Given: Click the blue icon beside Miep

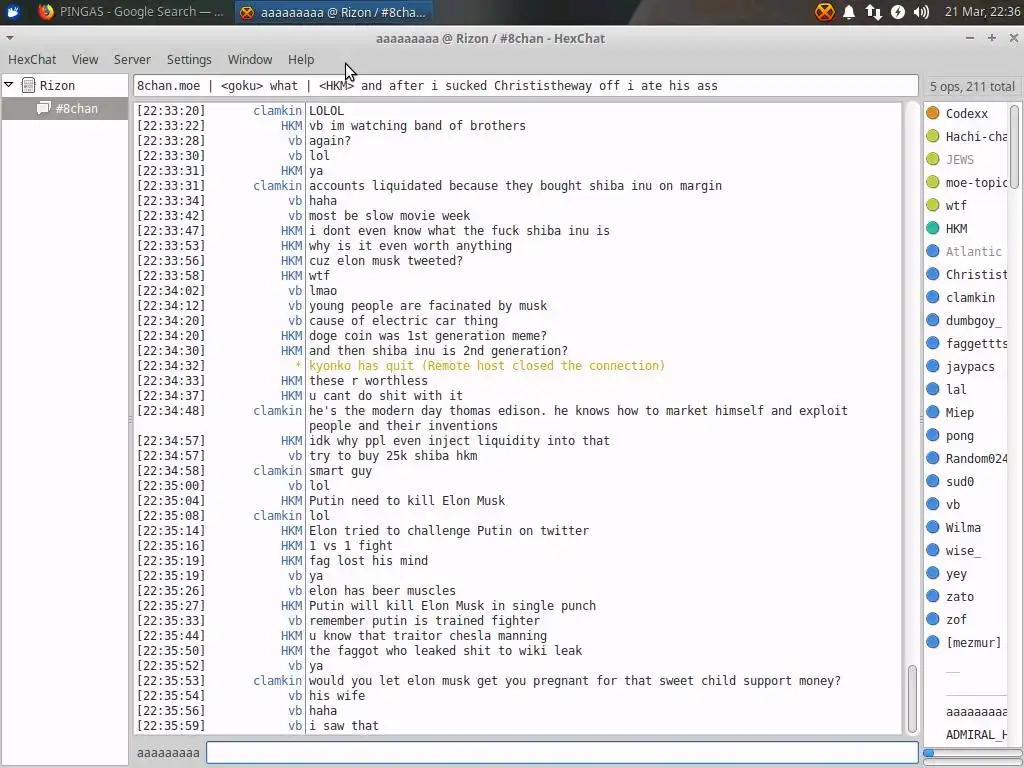Looking at the screenshot, I should pyautogui.click(x=933, y=412).
